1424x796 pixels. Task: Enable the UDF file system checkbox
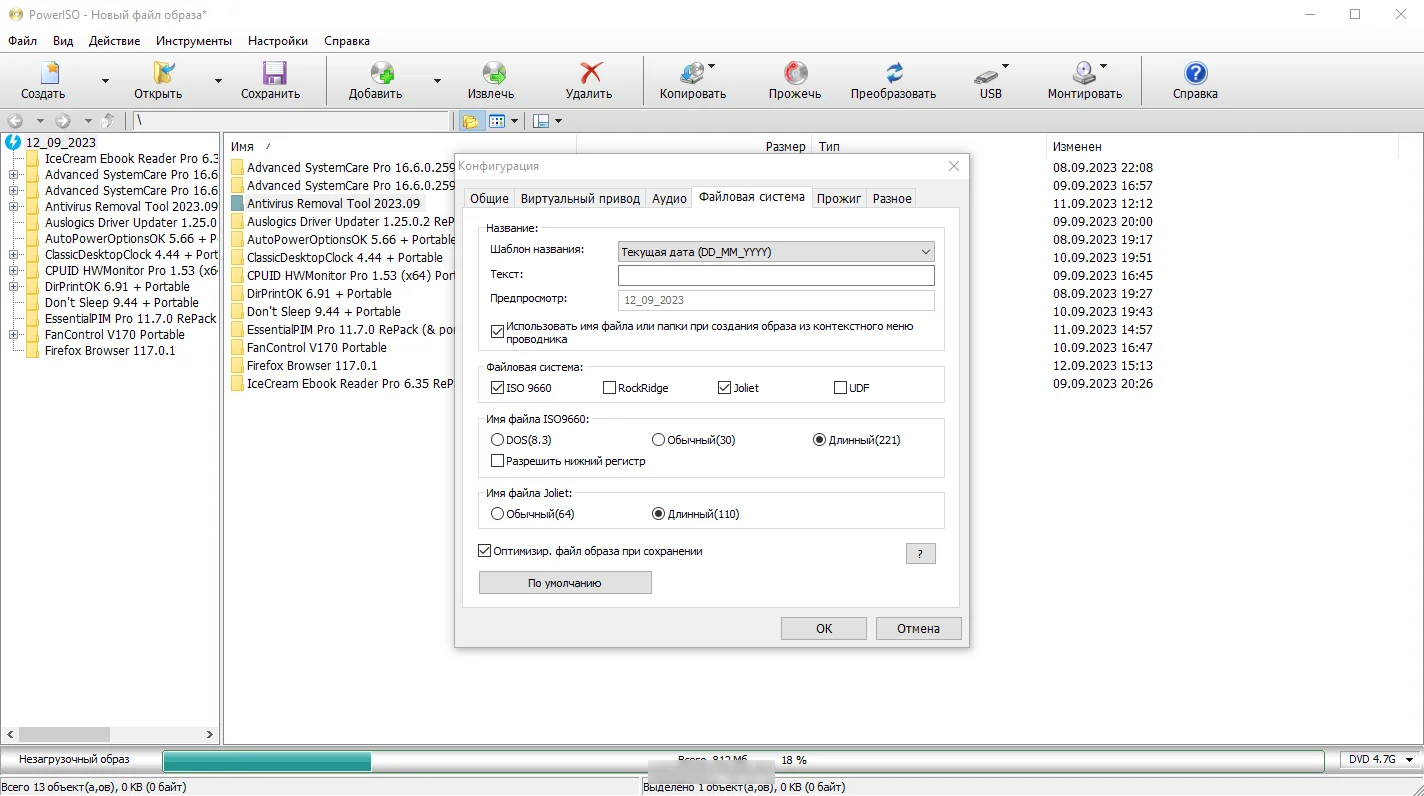840,388
